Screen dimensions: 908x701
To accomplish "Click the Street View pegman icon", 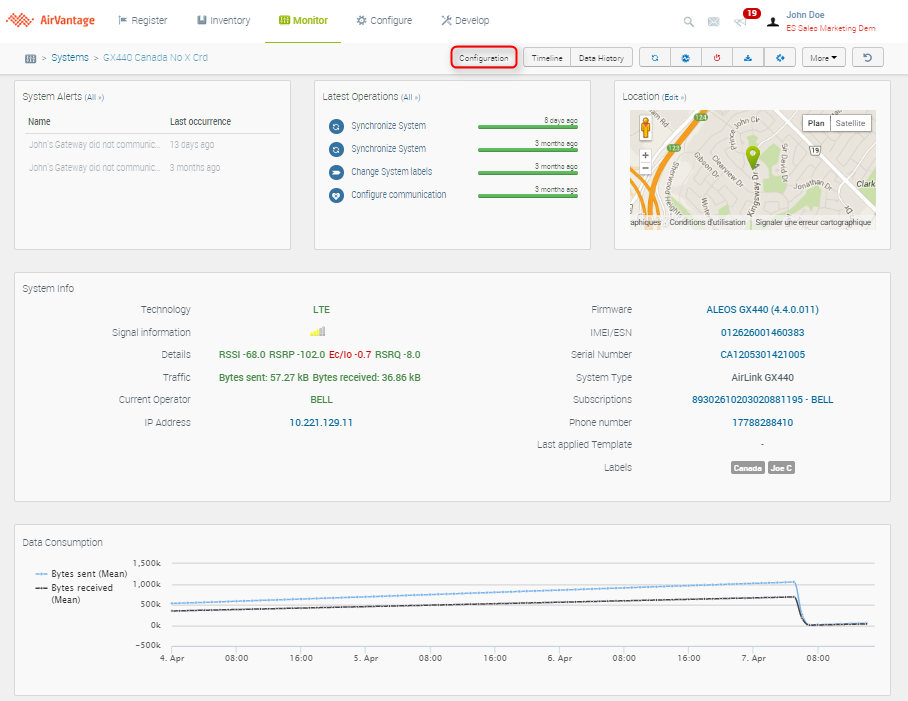I will coord(646,127).
